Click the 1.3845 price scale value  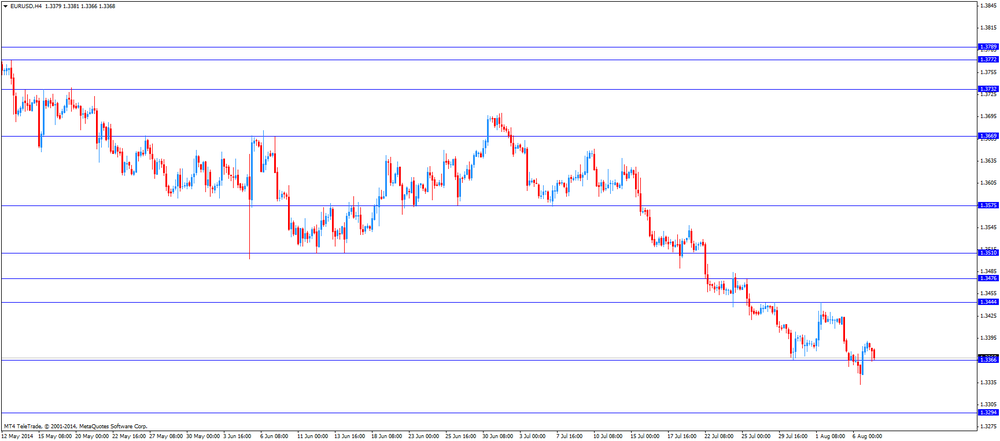click(989, 6)
